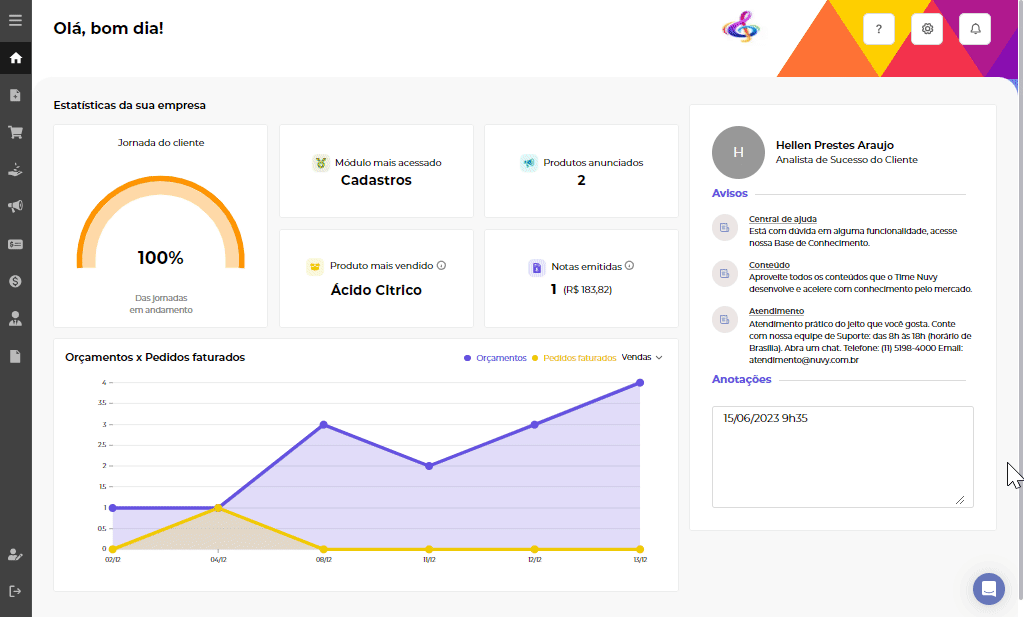Click the Atendimento link
The image size is (1024, 617).
[776, 311]
